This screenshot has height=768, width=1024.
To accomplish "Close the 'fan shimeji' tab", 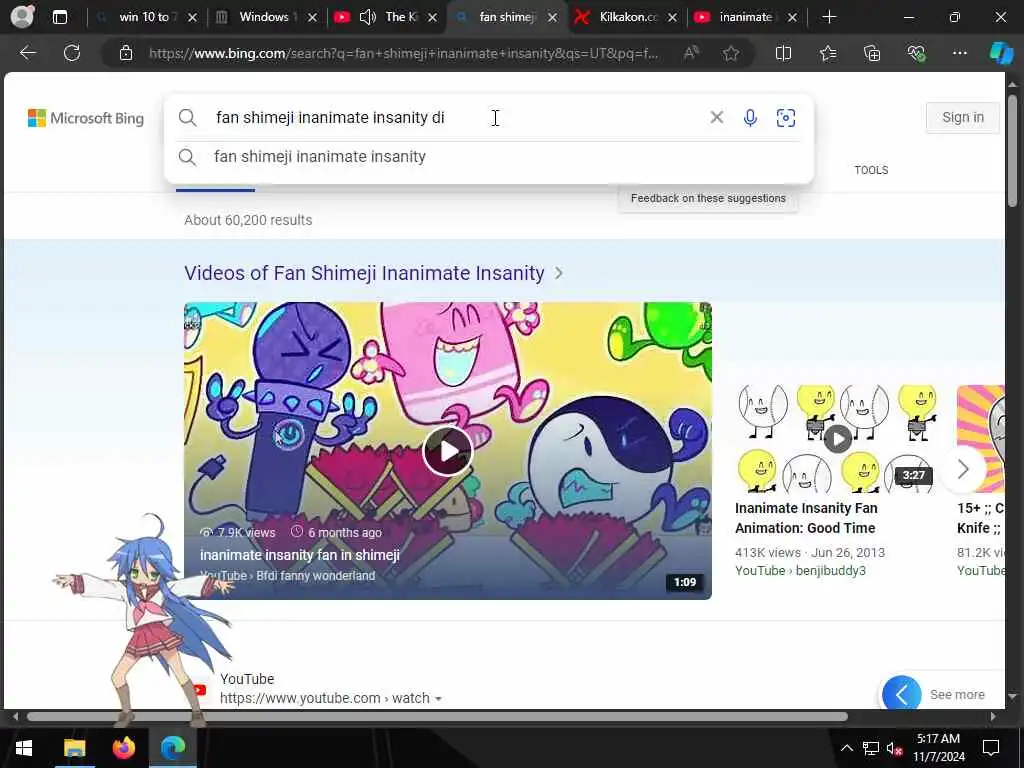I will 552,18.
